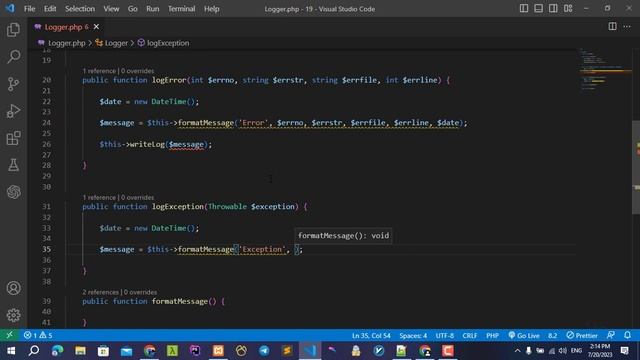Click '0 overrides' lens above formatMessage
640x360 pixels.
[x=140, y=292]
